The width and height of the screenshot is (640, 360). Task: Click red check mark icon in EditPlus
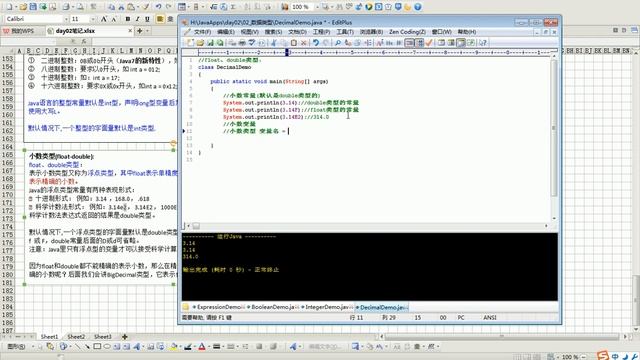coord(429,42)
